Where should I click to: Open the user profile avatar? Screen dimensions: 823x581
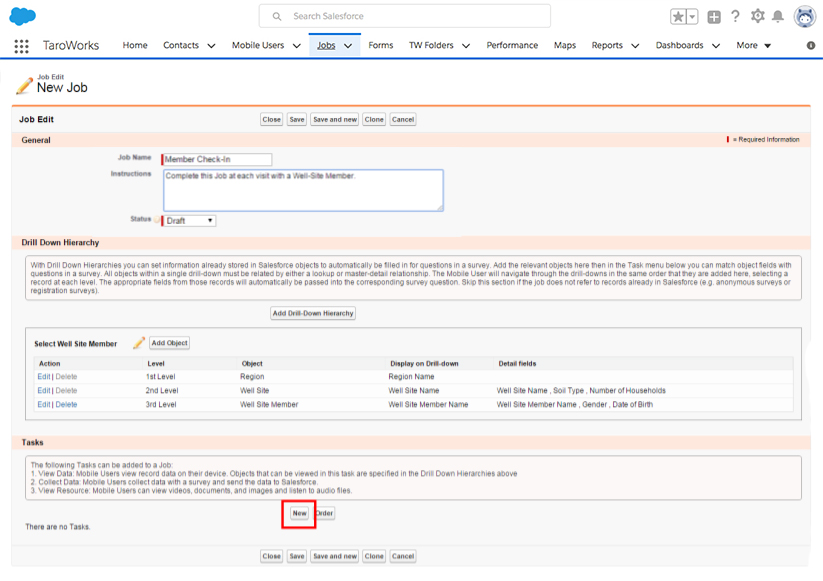[804, 17]
